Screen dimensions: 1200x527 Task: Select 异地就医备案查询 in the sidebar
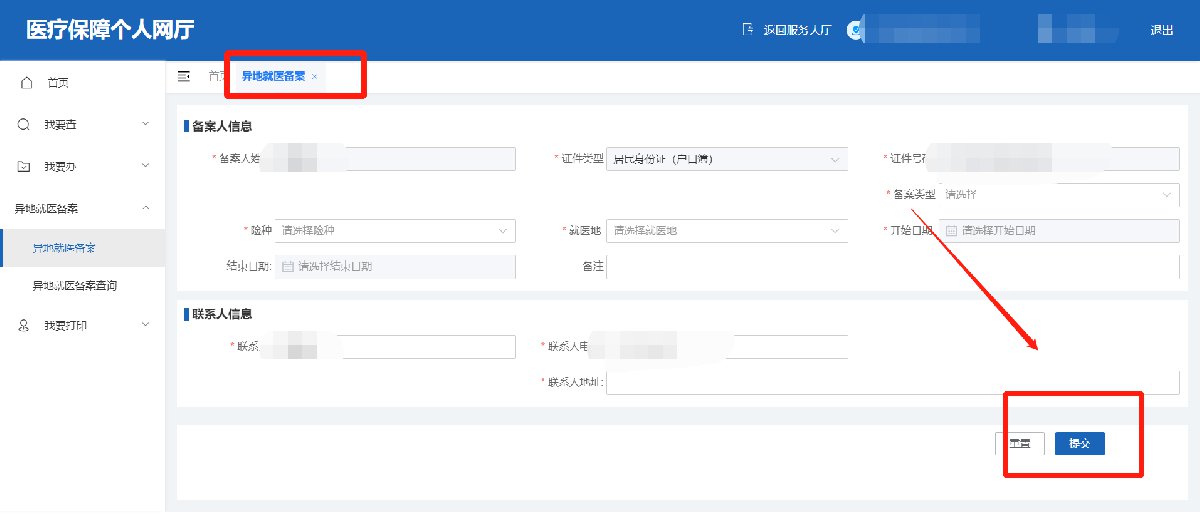75,286
